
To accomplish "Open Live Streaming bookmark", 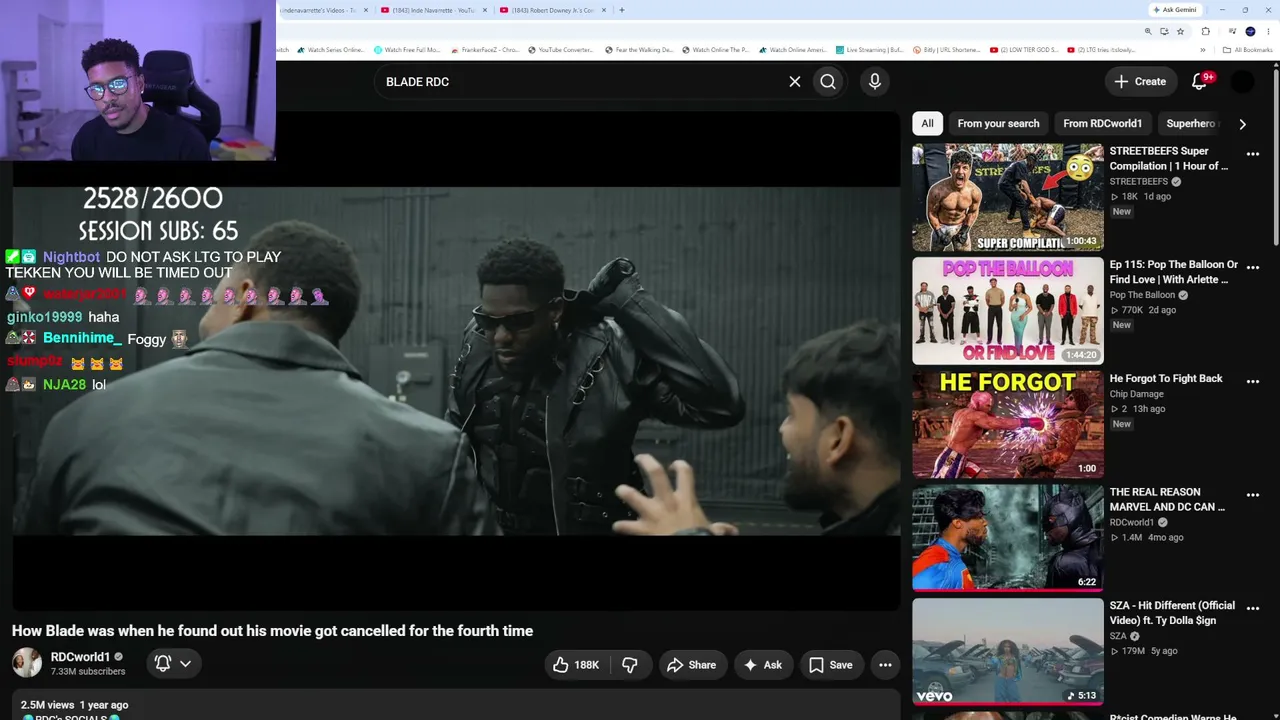I will click(x=870, y=50).
